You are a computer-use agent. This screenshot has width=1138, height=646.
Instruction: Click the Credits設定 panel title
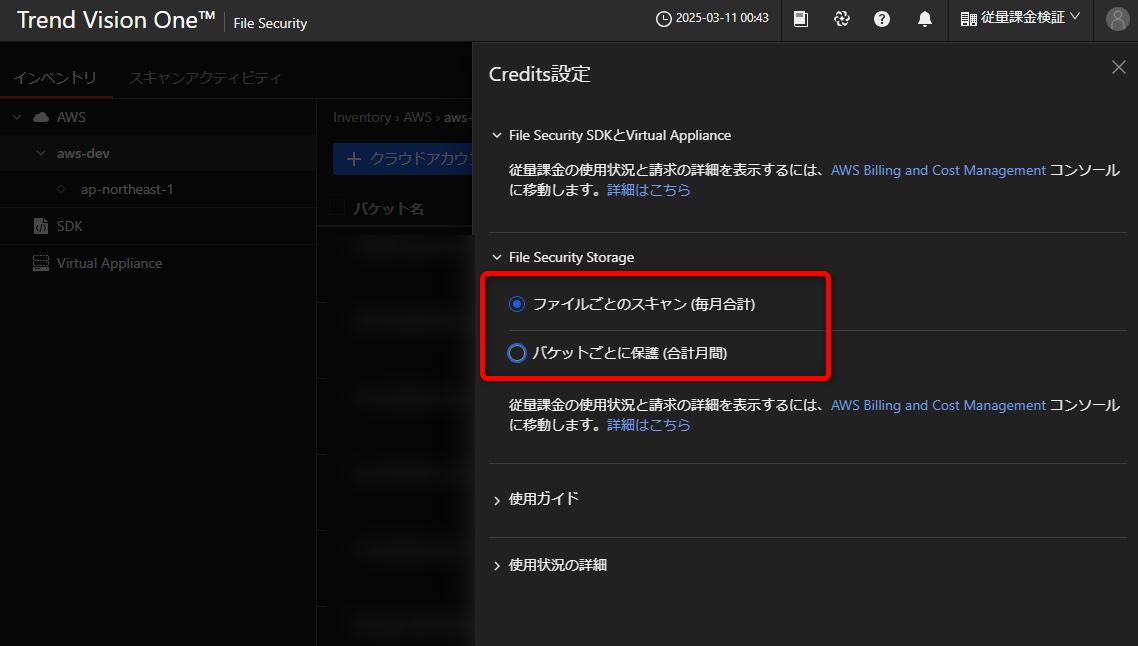click(x=539, y=74)
